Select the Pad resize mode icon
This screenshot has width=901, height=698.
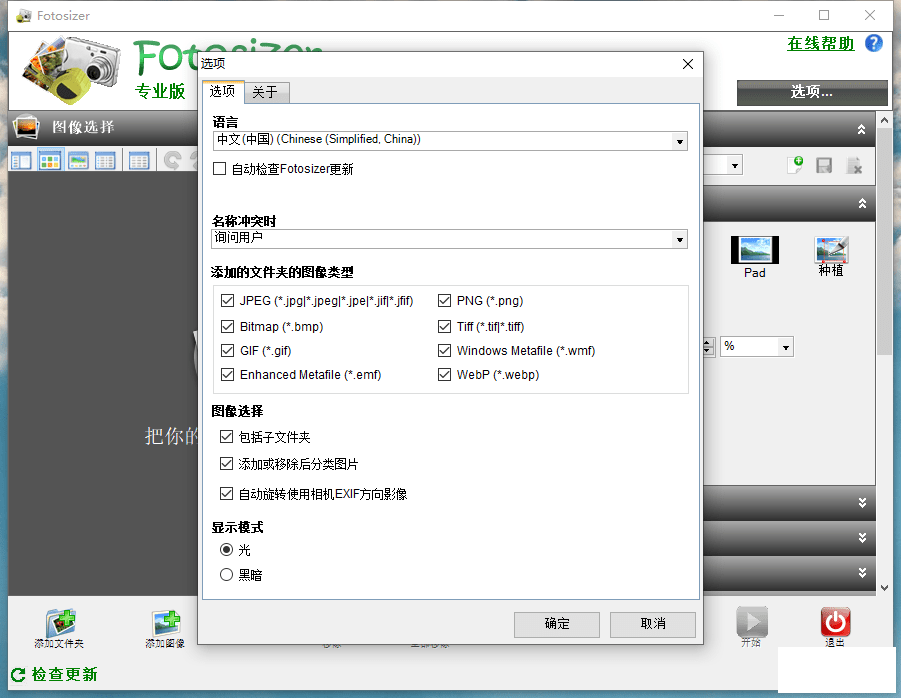755,250
